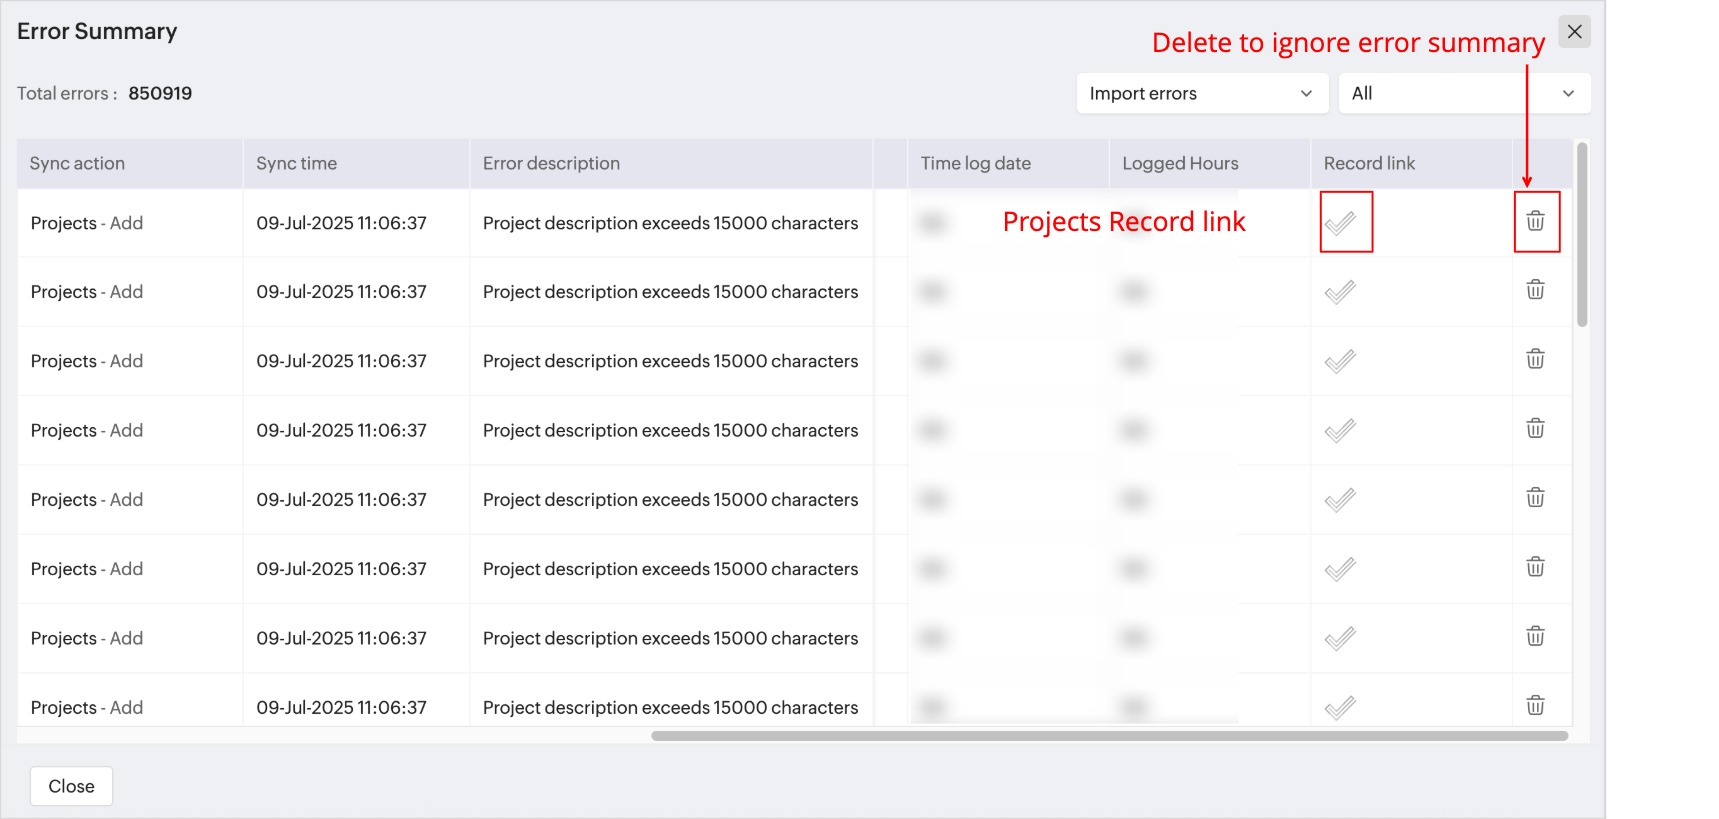Image resolution: width=1719 pixels, height=819 pixels.
Task: Click the trash icon in the fourth row
Action: coord(1535,429)
